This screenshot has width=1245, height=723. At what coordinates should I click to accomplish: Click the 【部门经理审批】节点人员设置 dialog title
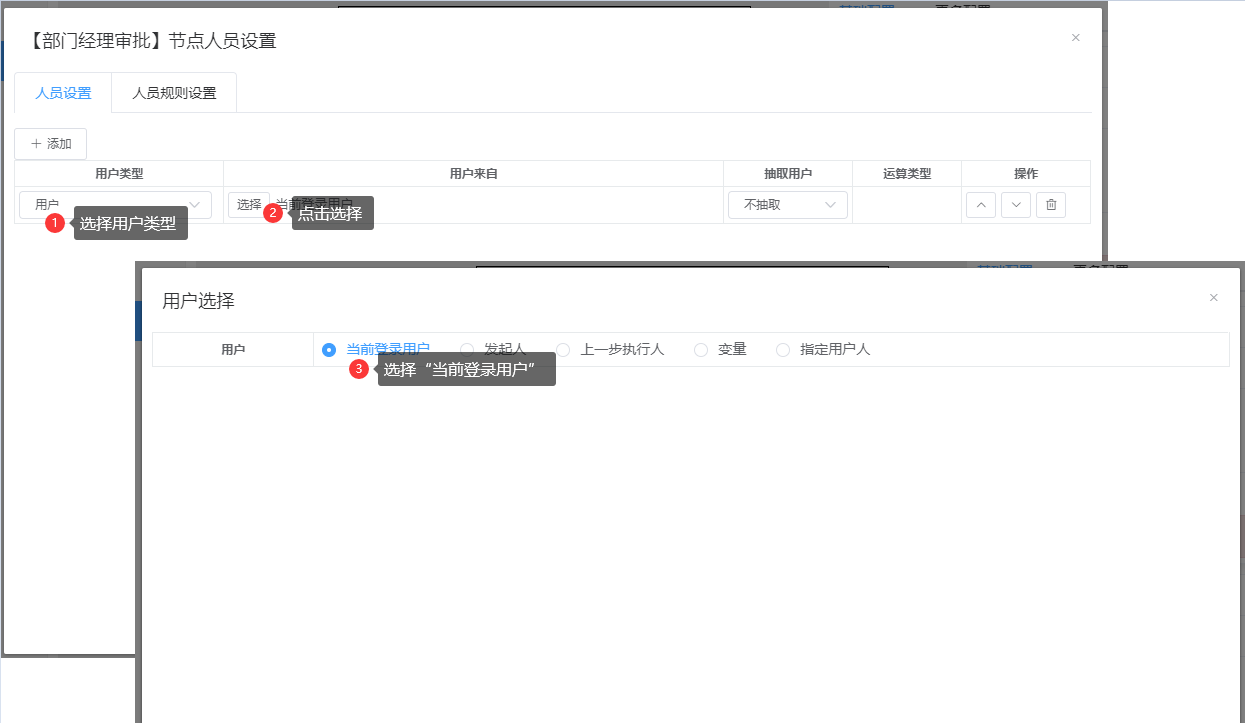click(x=152, y=41)
